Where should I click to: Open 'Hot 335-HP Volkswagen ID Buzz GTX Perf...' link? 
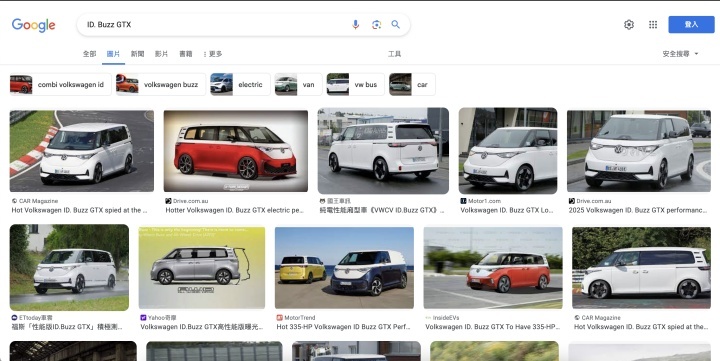pos(343,327)
